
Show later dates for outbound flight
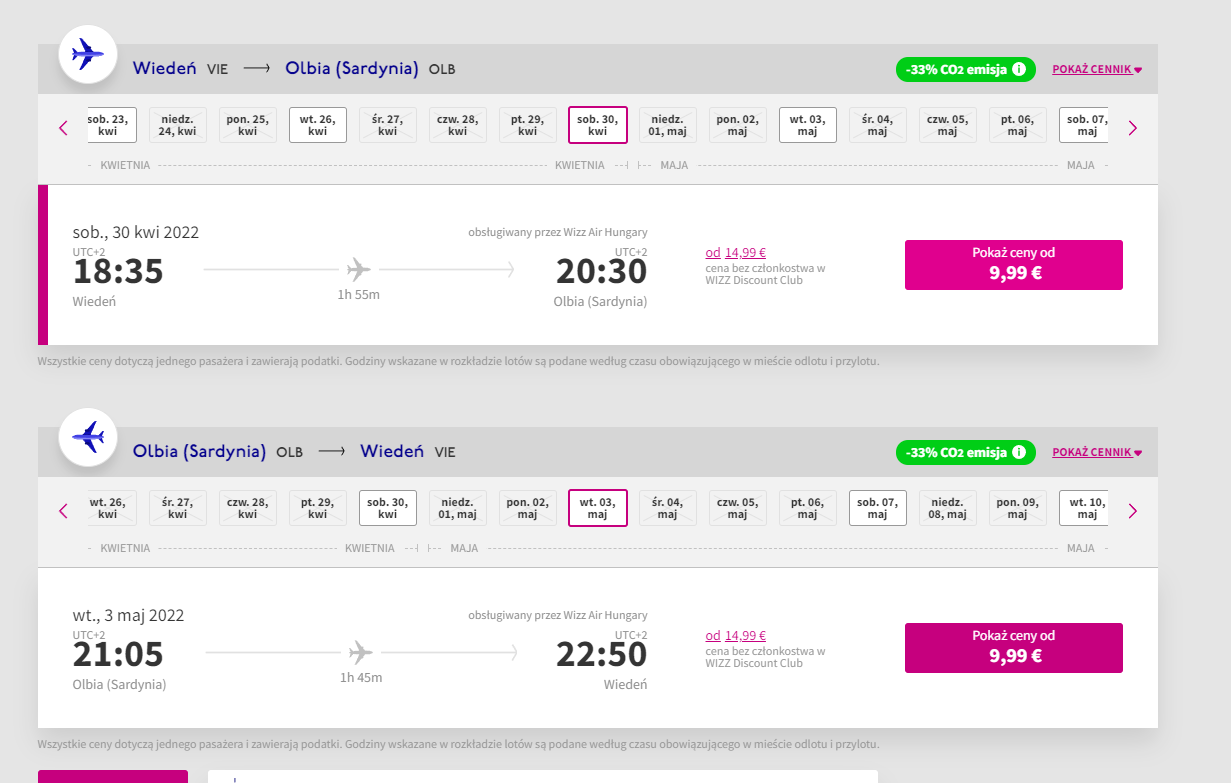point(1133,128)
